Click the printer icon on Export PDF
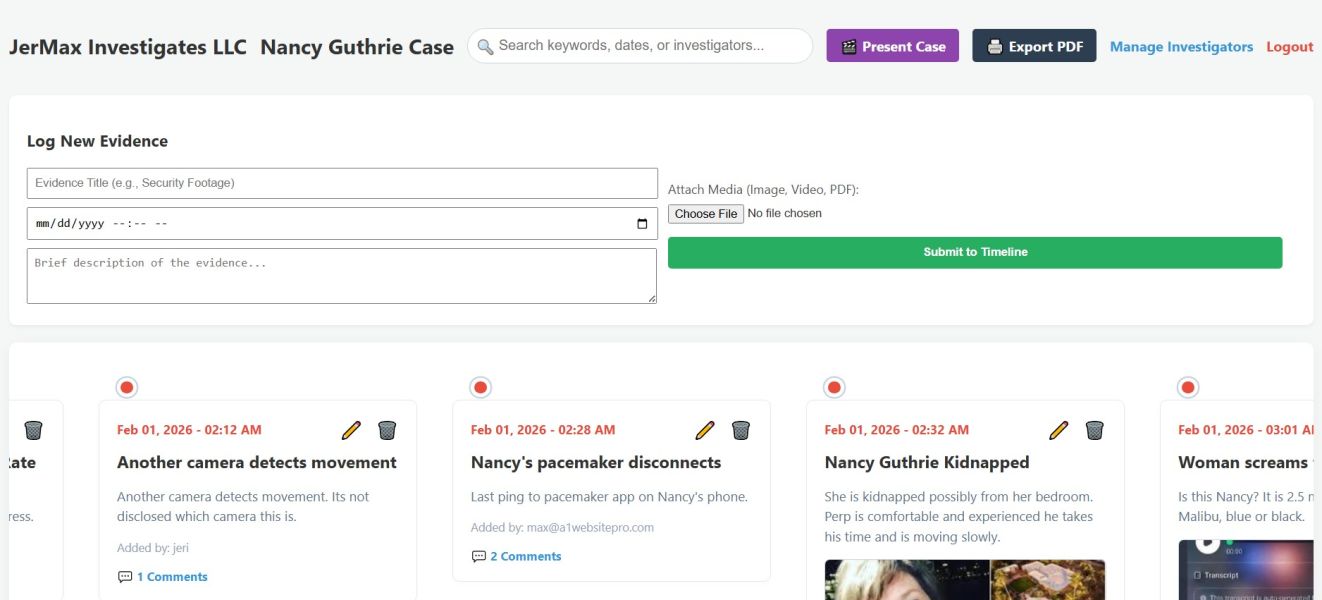1322x600 pixels. tap(995, 45)
